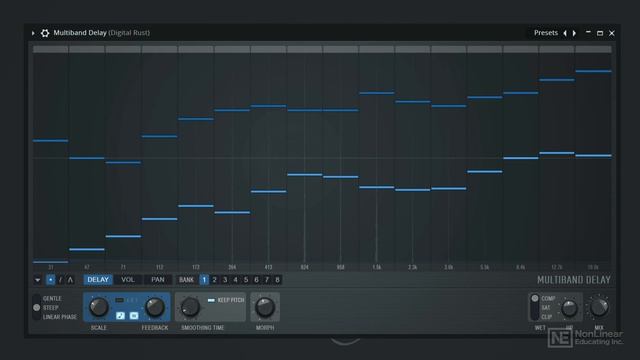
Task: Click the topmost delay bar in the last band
Action: [x=593, y=71]
